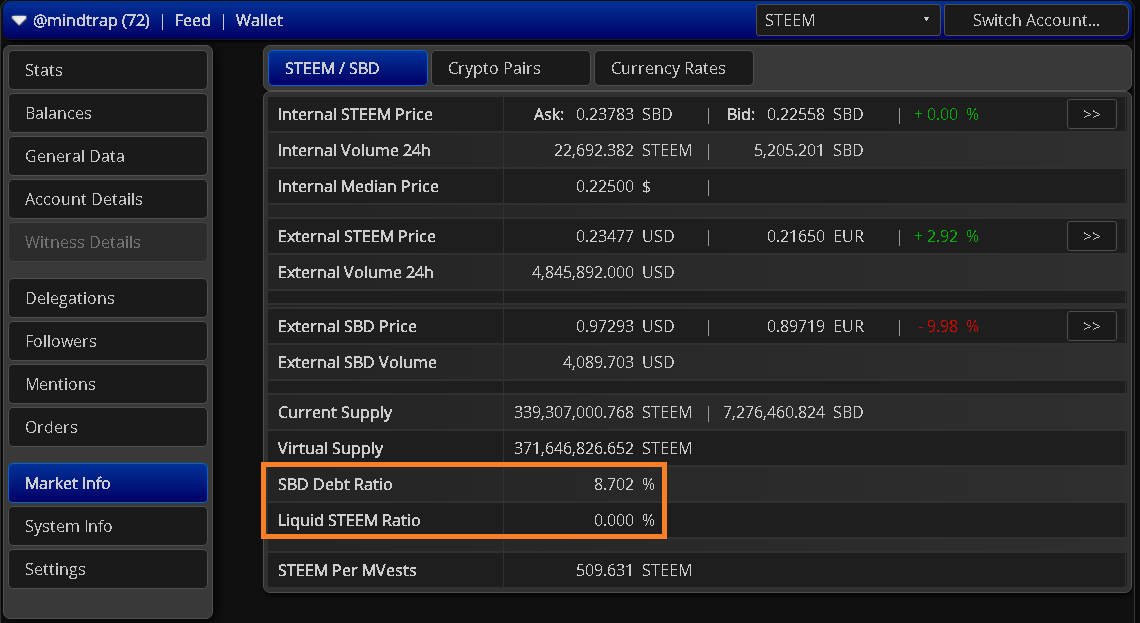Click STEEM Per MVests 509.631 value

pos(604,571)
